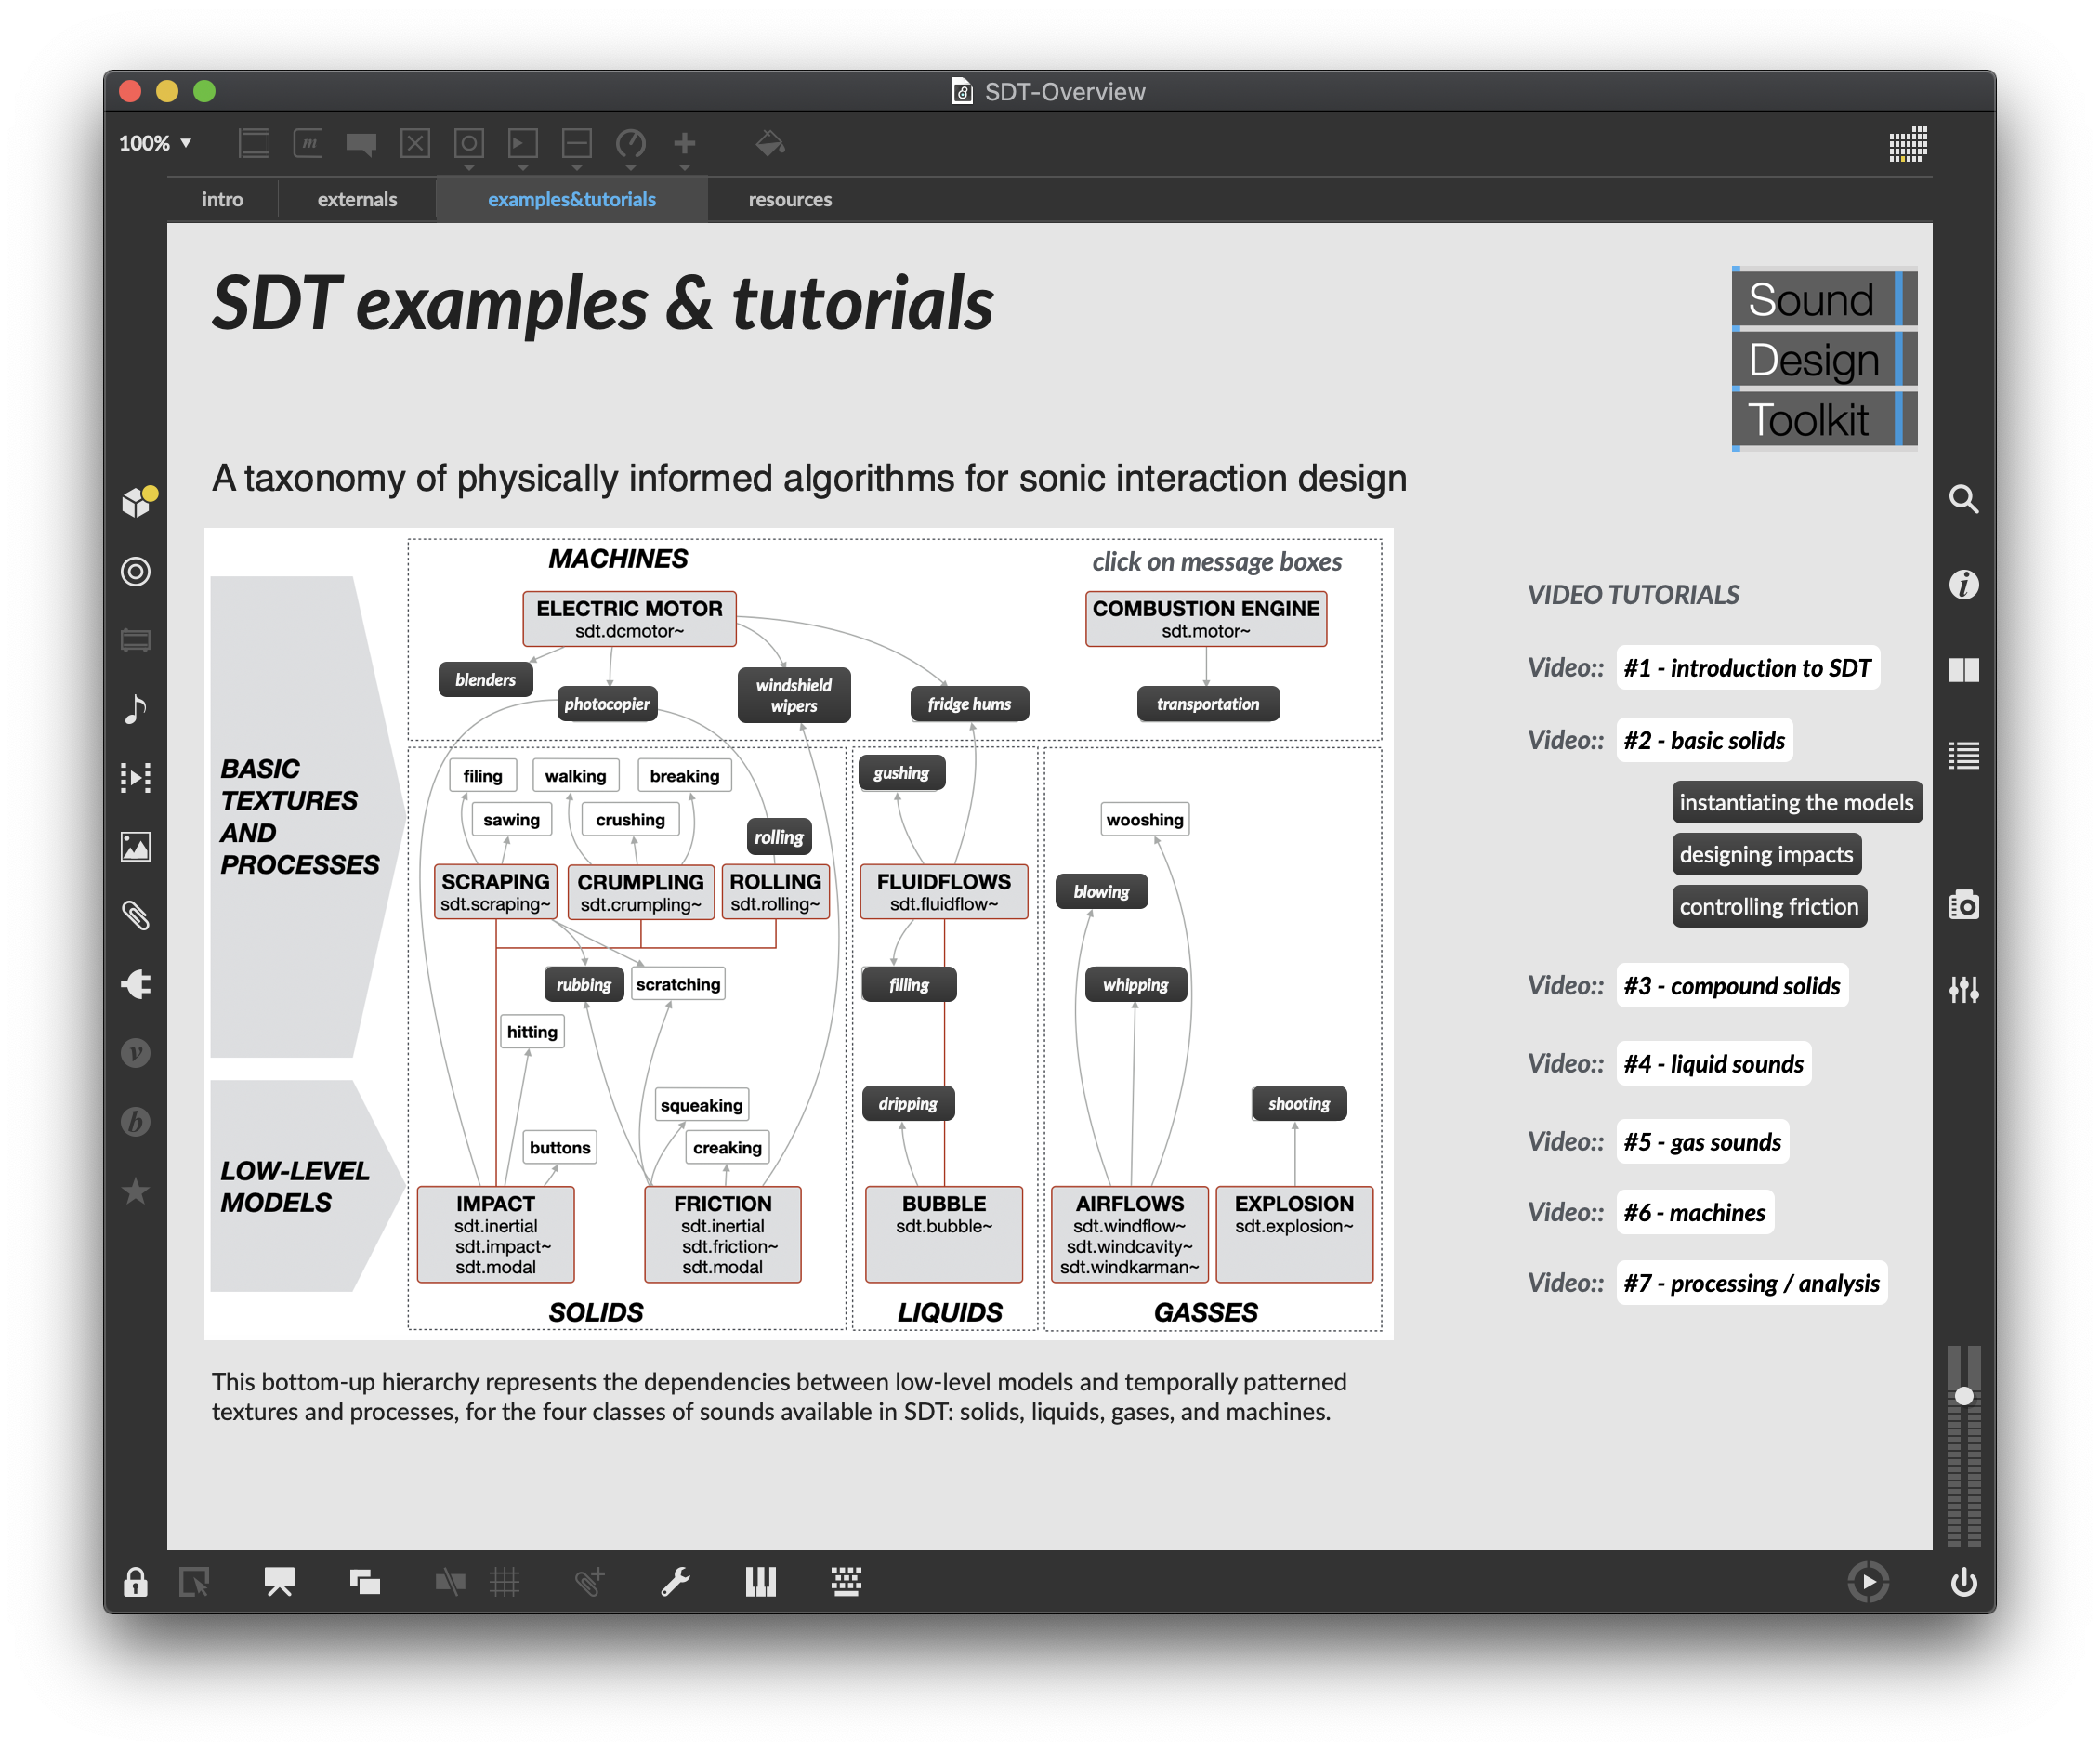Toggle the patcher lock icon
Image resolution: width=2100 pixels, height=1751 pixels.
(x=136, y=1582)
